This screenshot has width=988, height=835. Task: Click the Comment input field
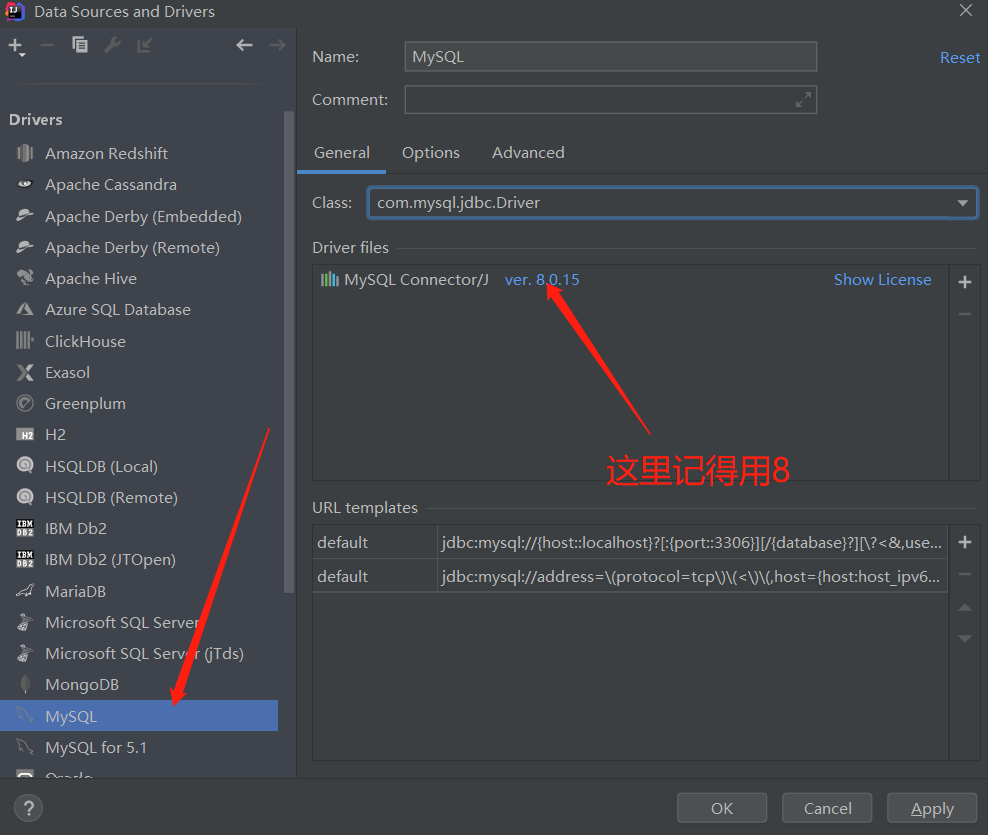611,100
